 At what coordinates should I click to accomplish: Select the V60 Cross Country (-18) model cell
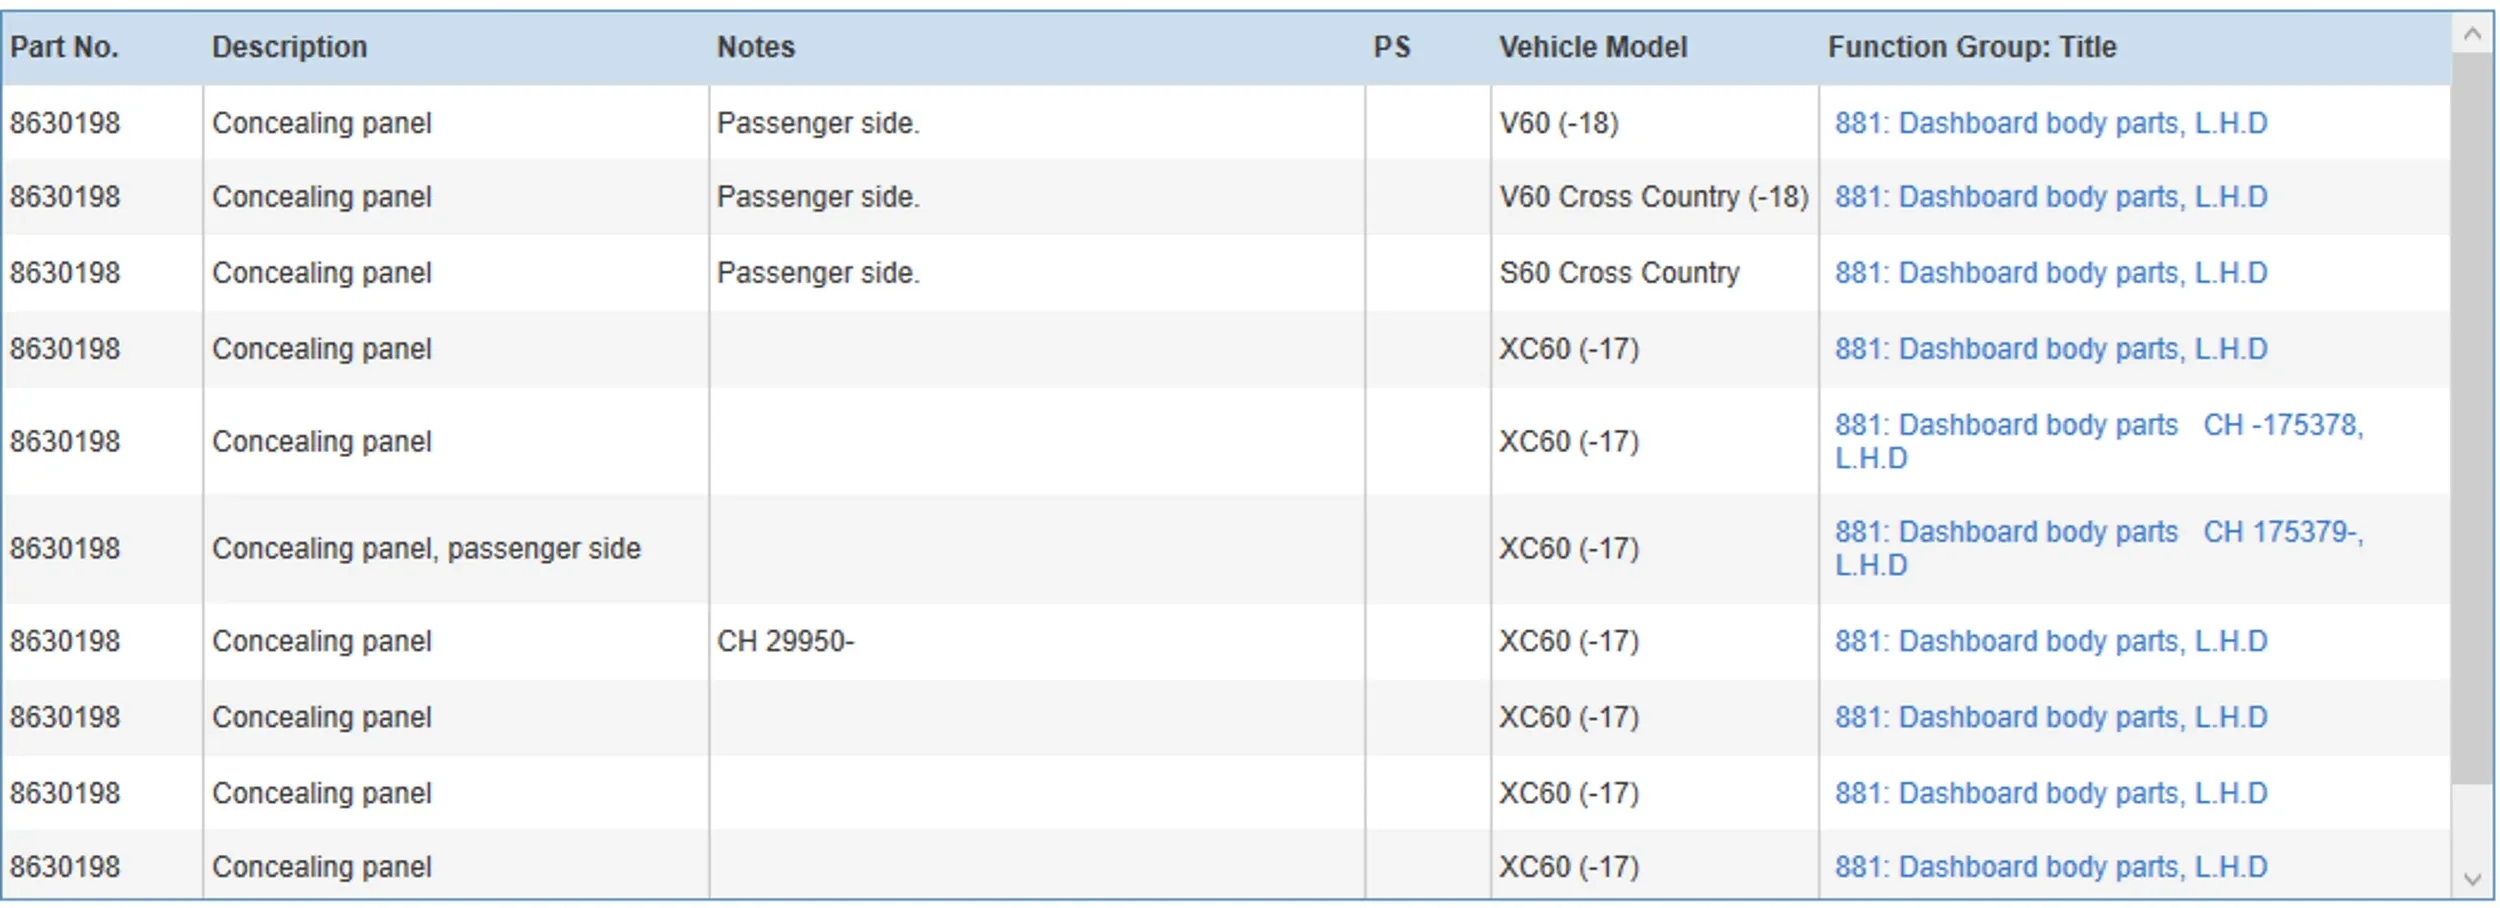coord(1653,197)
